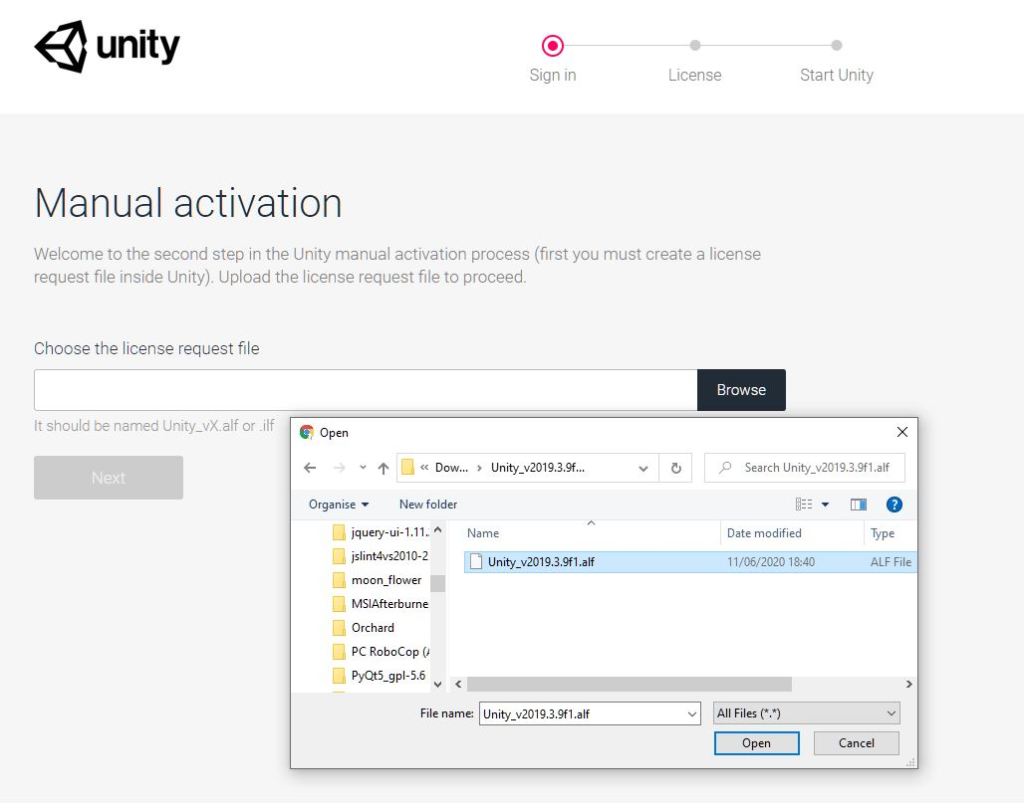Select the Sign in step indicator
The height and width of the screenshot is (810, 1024).
[552, 46]
